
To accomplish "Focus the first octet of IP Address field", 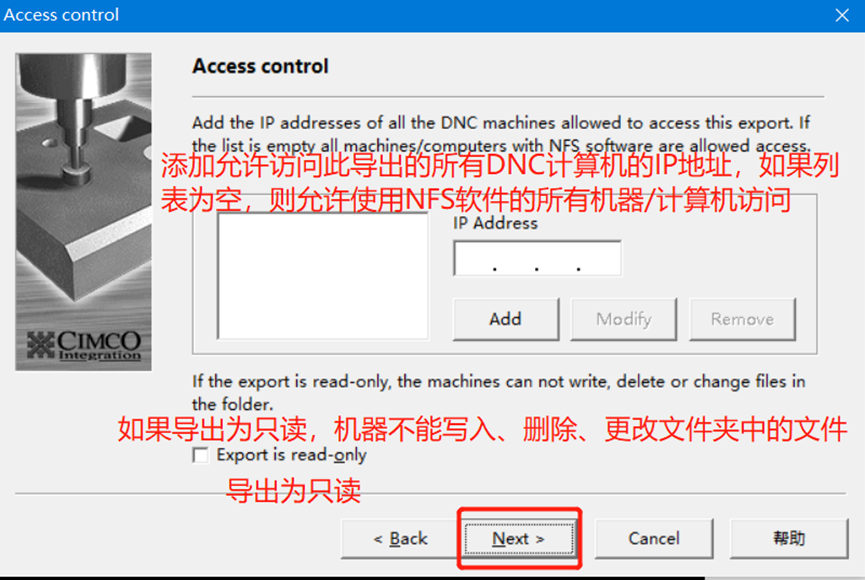I will point(474,258).
